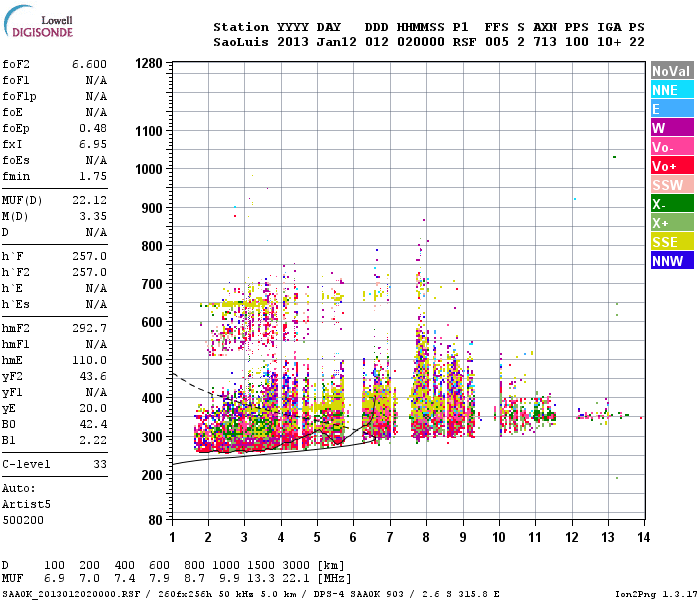
Task: Click the Artist5 autoscaler label
Action: pos(26,504)
